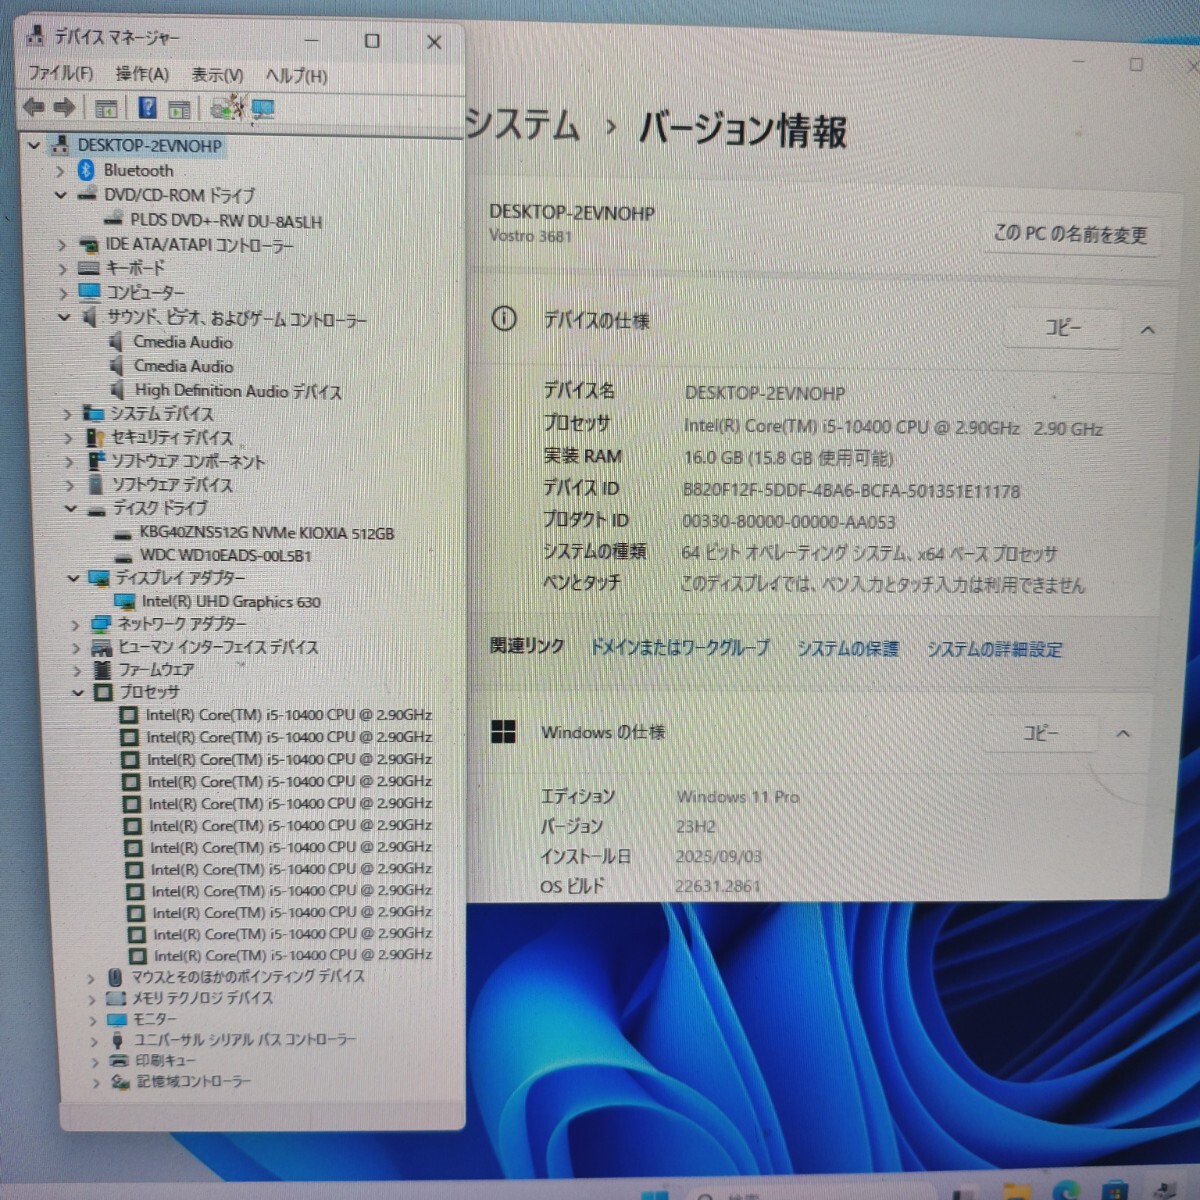1200x1200 pixels.
Task: Select PLDS DVD+-RW DU-8A5LH device
Action: (x=226, y=221)
